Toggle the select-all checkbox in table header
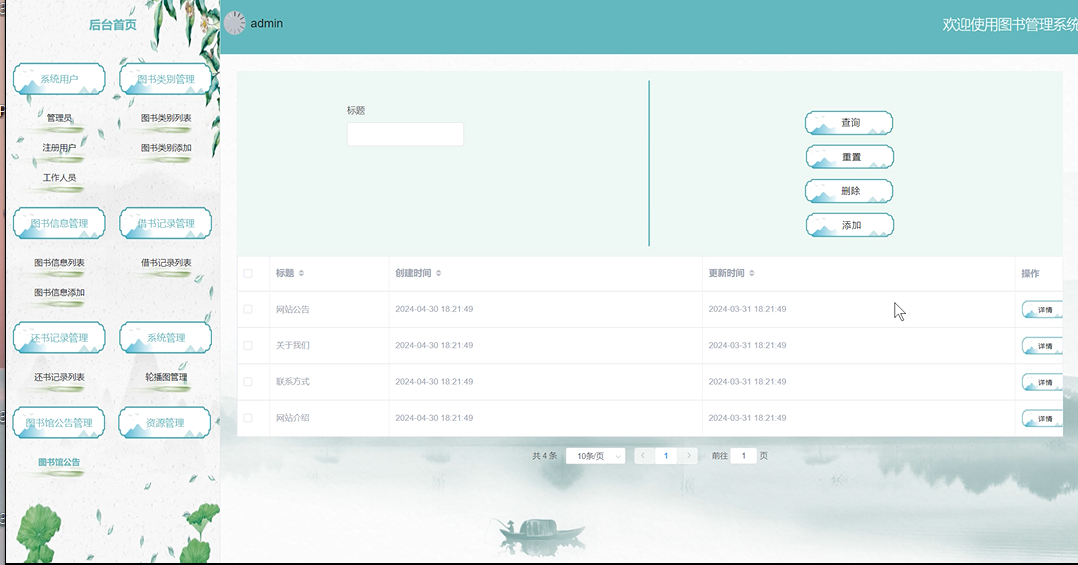The height and width of the screenshot is (565, 1078). click(x=248, y=274)
